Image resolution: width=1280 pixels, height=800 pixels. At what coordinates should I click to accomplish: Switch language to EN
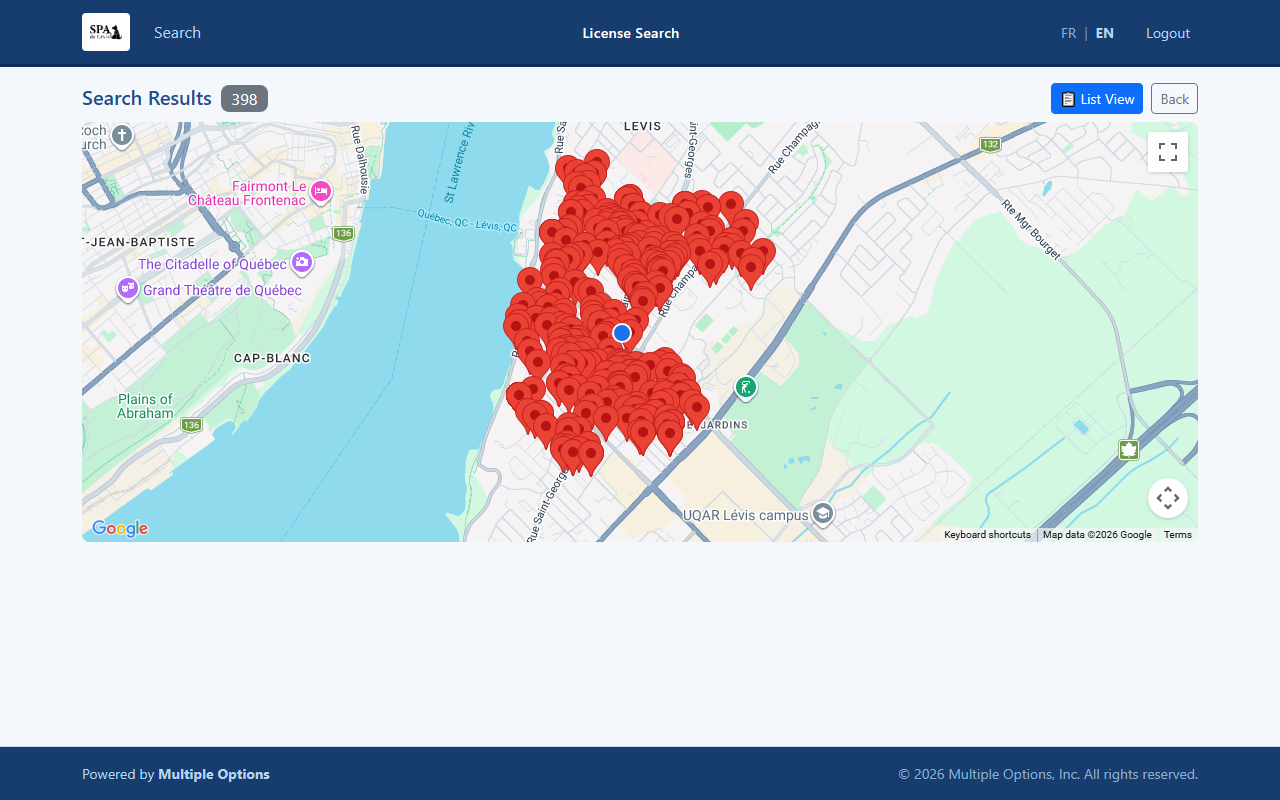coord(1105,33)
